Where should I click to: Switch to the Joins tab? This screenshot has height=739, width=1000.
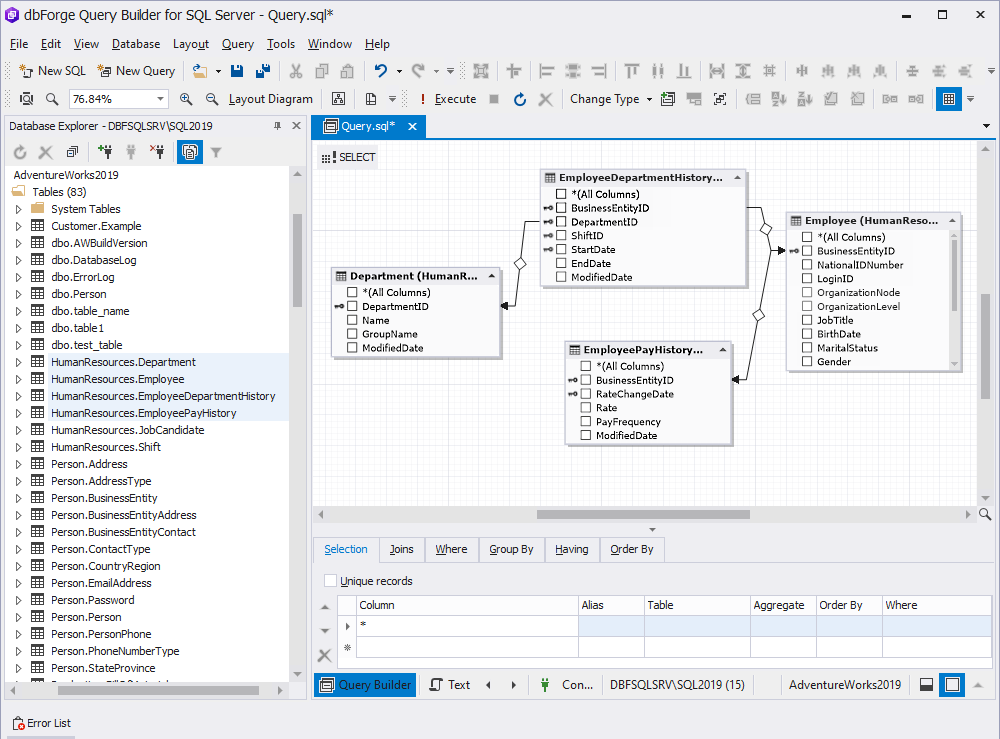[402, 549]
